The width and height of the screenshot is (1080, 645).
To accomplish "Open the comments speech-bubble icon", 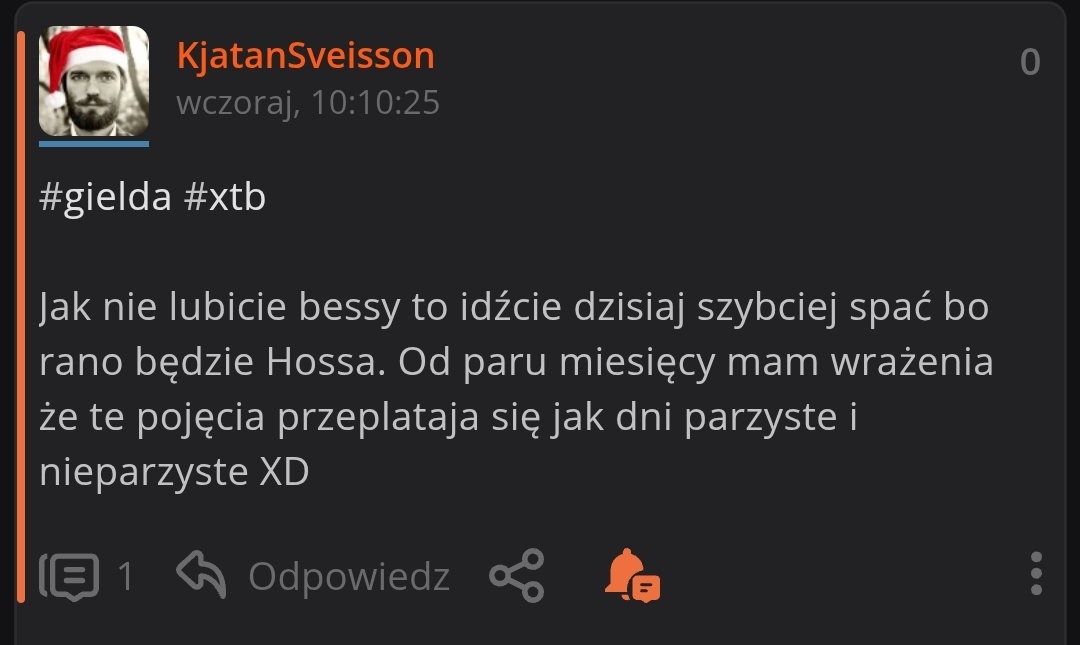I will (x=69, y=576).
